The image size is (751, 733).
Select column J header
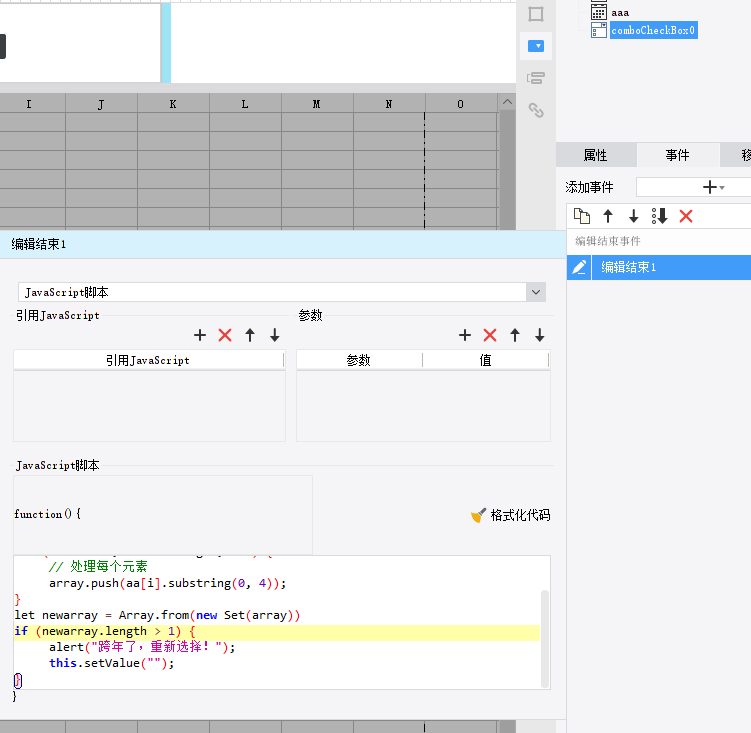(x=101, y=103)
